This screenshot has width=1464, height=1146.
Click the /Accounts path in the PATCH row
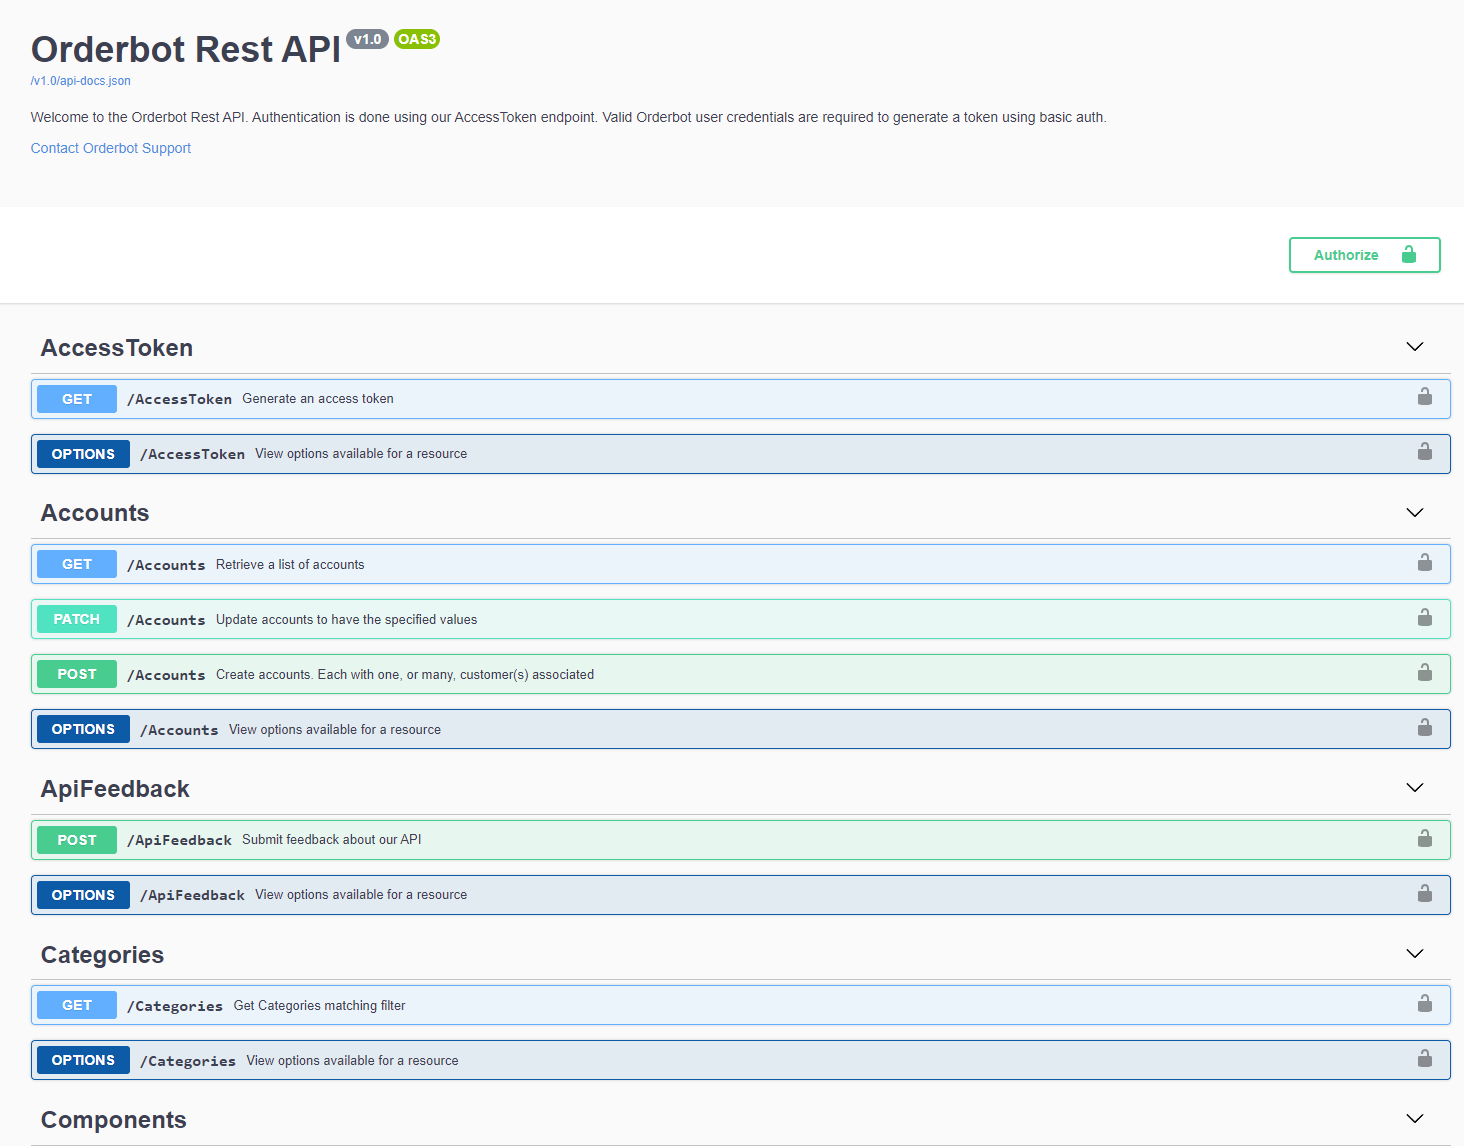(166, 620)
